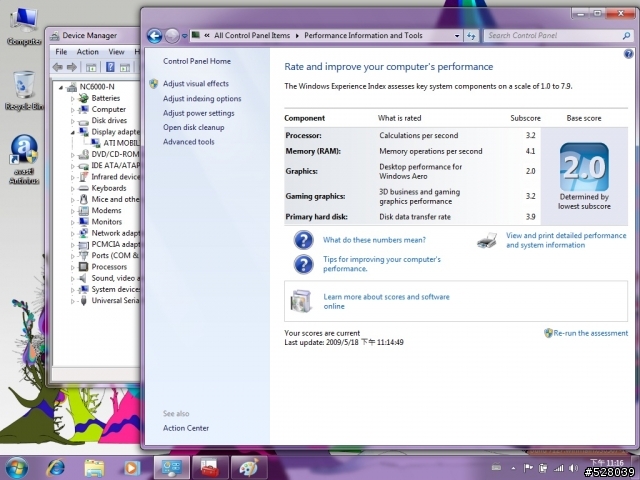Viewport: 640px width, 480px height.
Task: Open the help question mark icon
Action: pyautogui.click(x=628, y=53)
